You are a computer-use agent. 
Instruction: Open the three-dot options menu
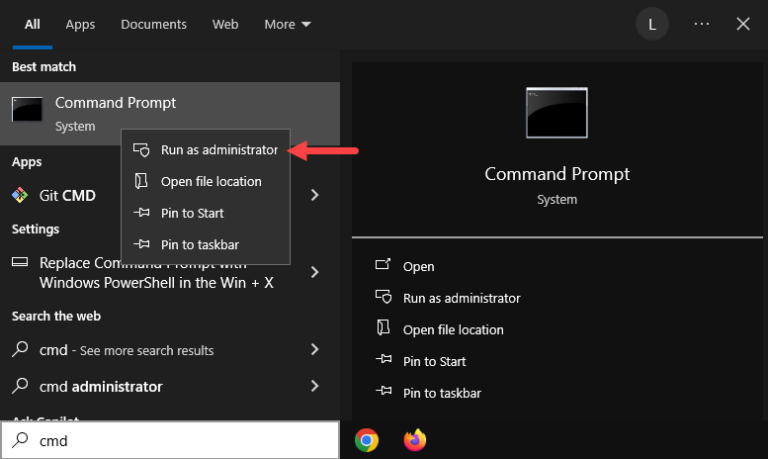coord(701,24)
